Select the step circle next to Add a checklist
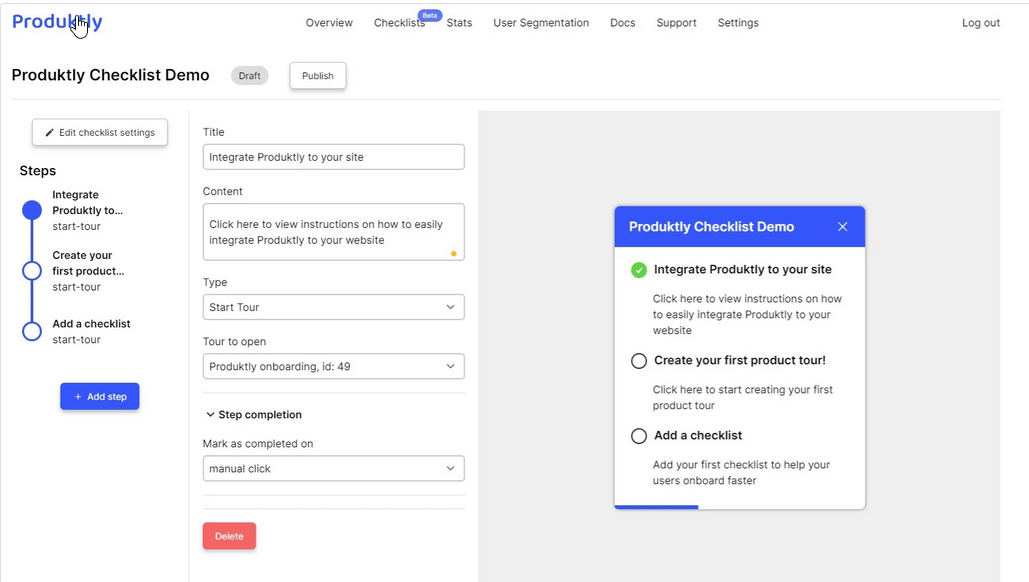Screen dimensions: 1029x582 click(x=31, y=330)
